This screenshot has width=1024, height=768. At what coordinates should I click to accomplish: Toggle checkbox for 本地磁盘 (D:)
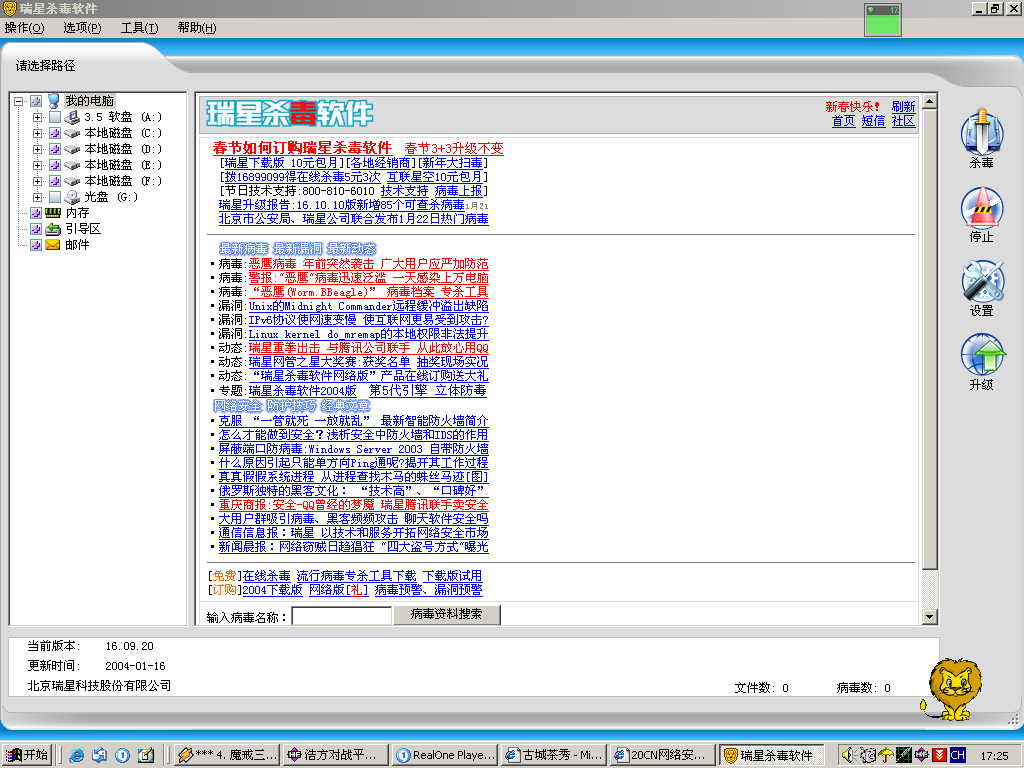[55, 150]
